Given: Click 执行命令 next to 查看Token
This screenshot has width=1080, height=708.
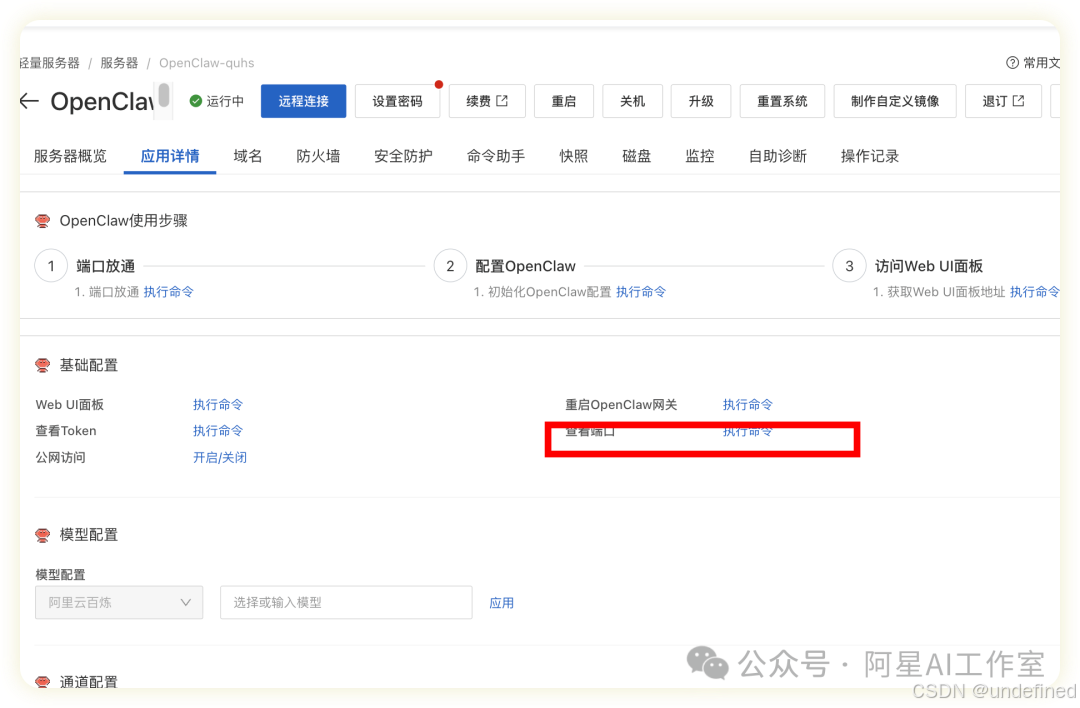Looking at the screenshot, I should (218, 430).
